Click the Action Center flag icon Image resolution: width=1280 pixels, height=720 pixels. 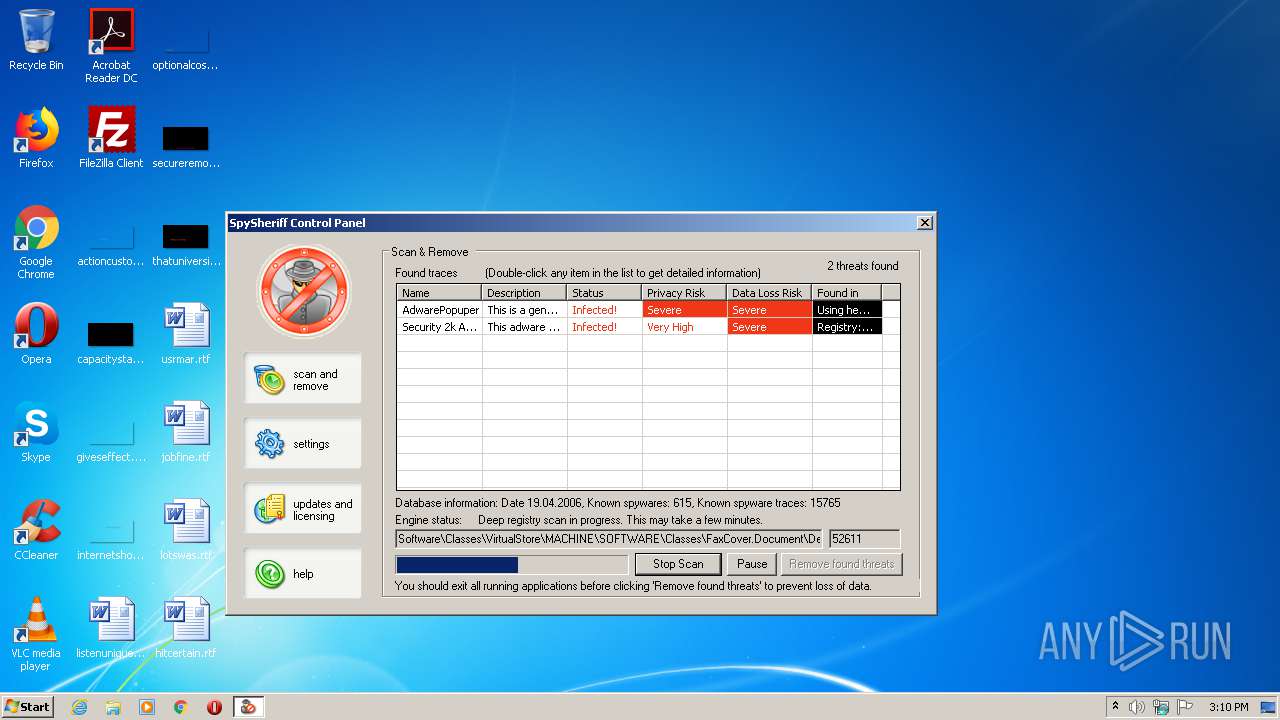1185,707
